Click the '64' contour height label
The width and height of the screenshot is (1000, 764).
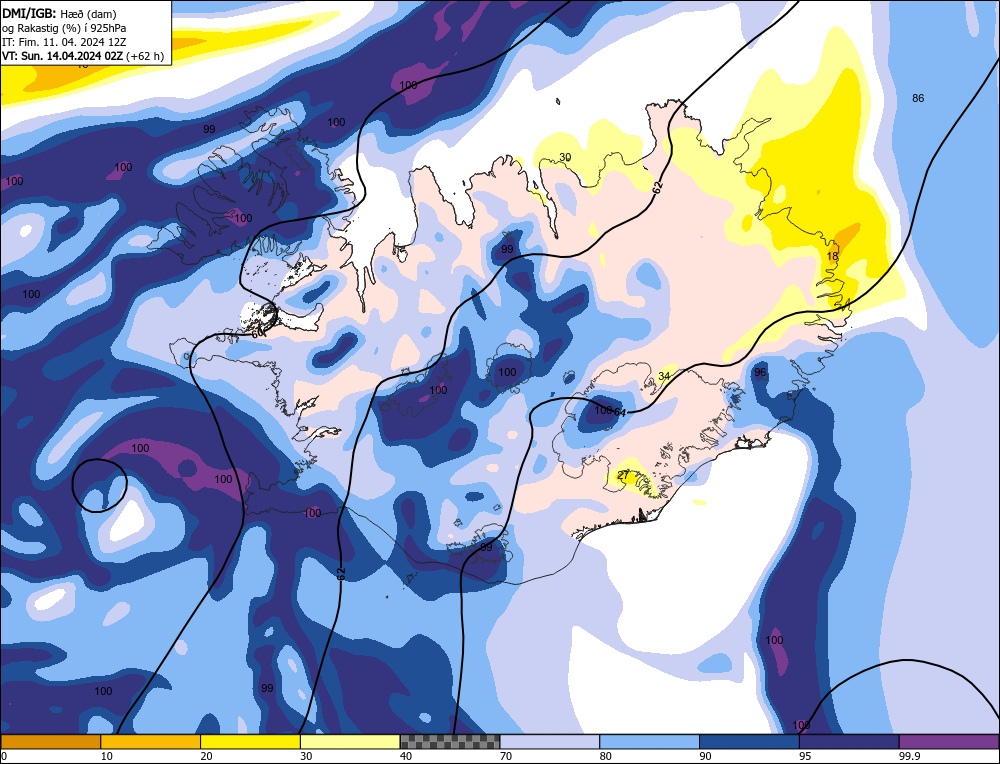(x=619, y=412)
